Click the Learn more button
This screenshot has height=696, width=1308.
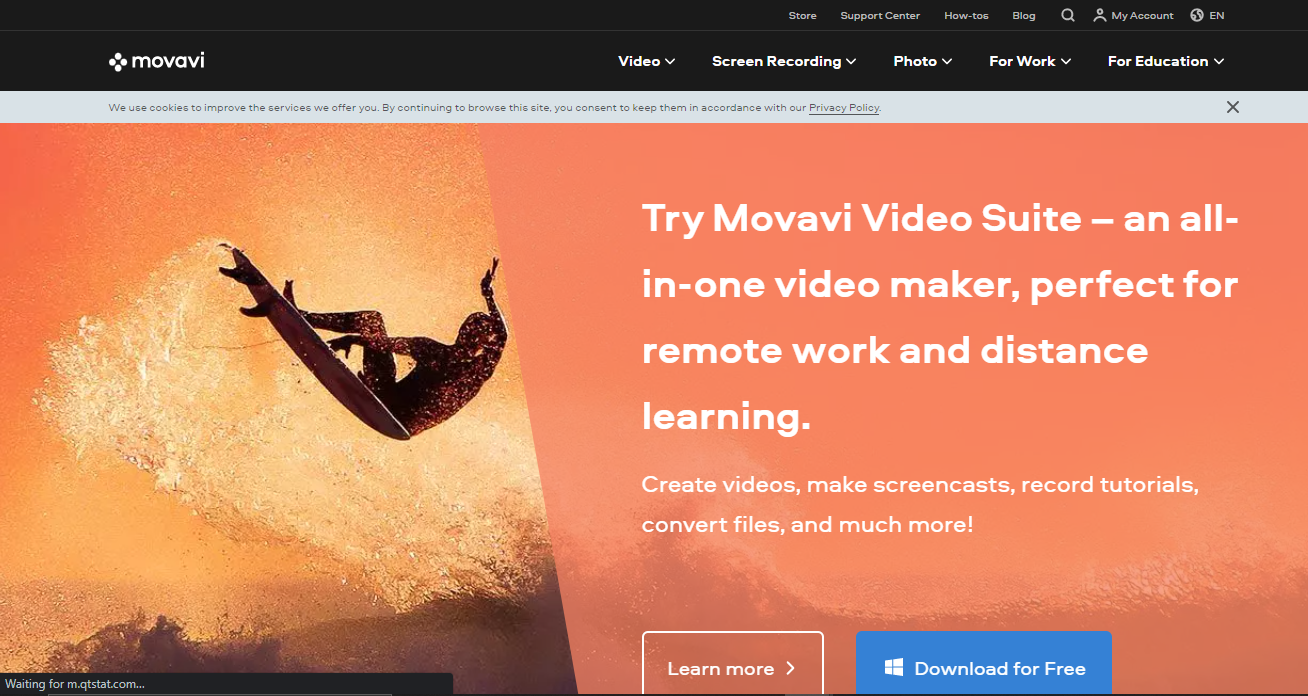pos(732,663)
